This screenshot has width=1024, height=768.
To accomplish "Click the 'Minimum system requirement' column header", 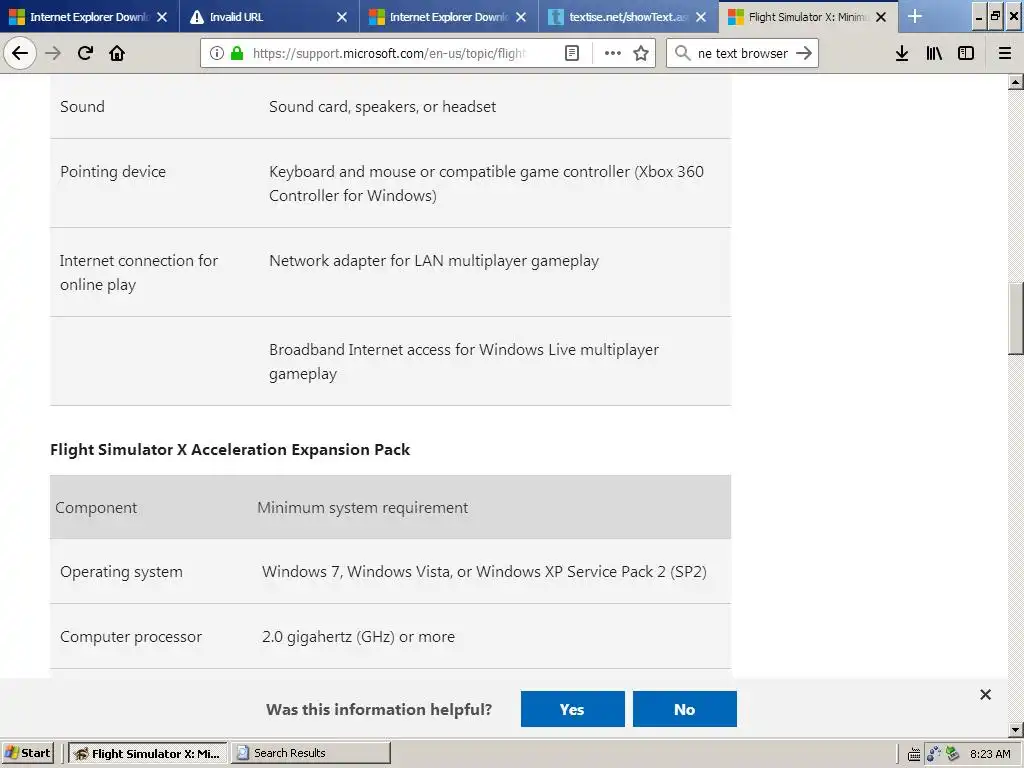I will 362,507.
